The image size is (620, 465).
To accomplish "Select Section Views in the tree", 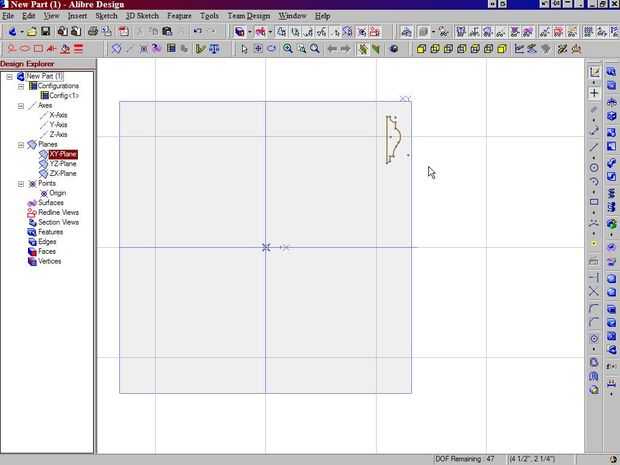I will point(59,222).
